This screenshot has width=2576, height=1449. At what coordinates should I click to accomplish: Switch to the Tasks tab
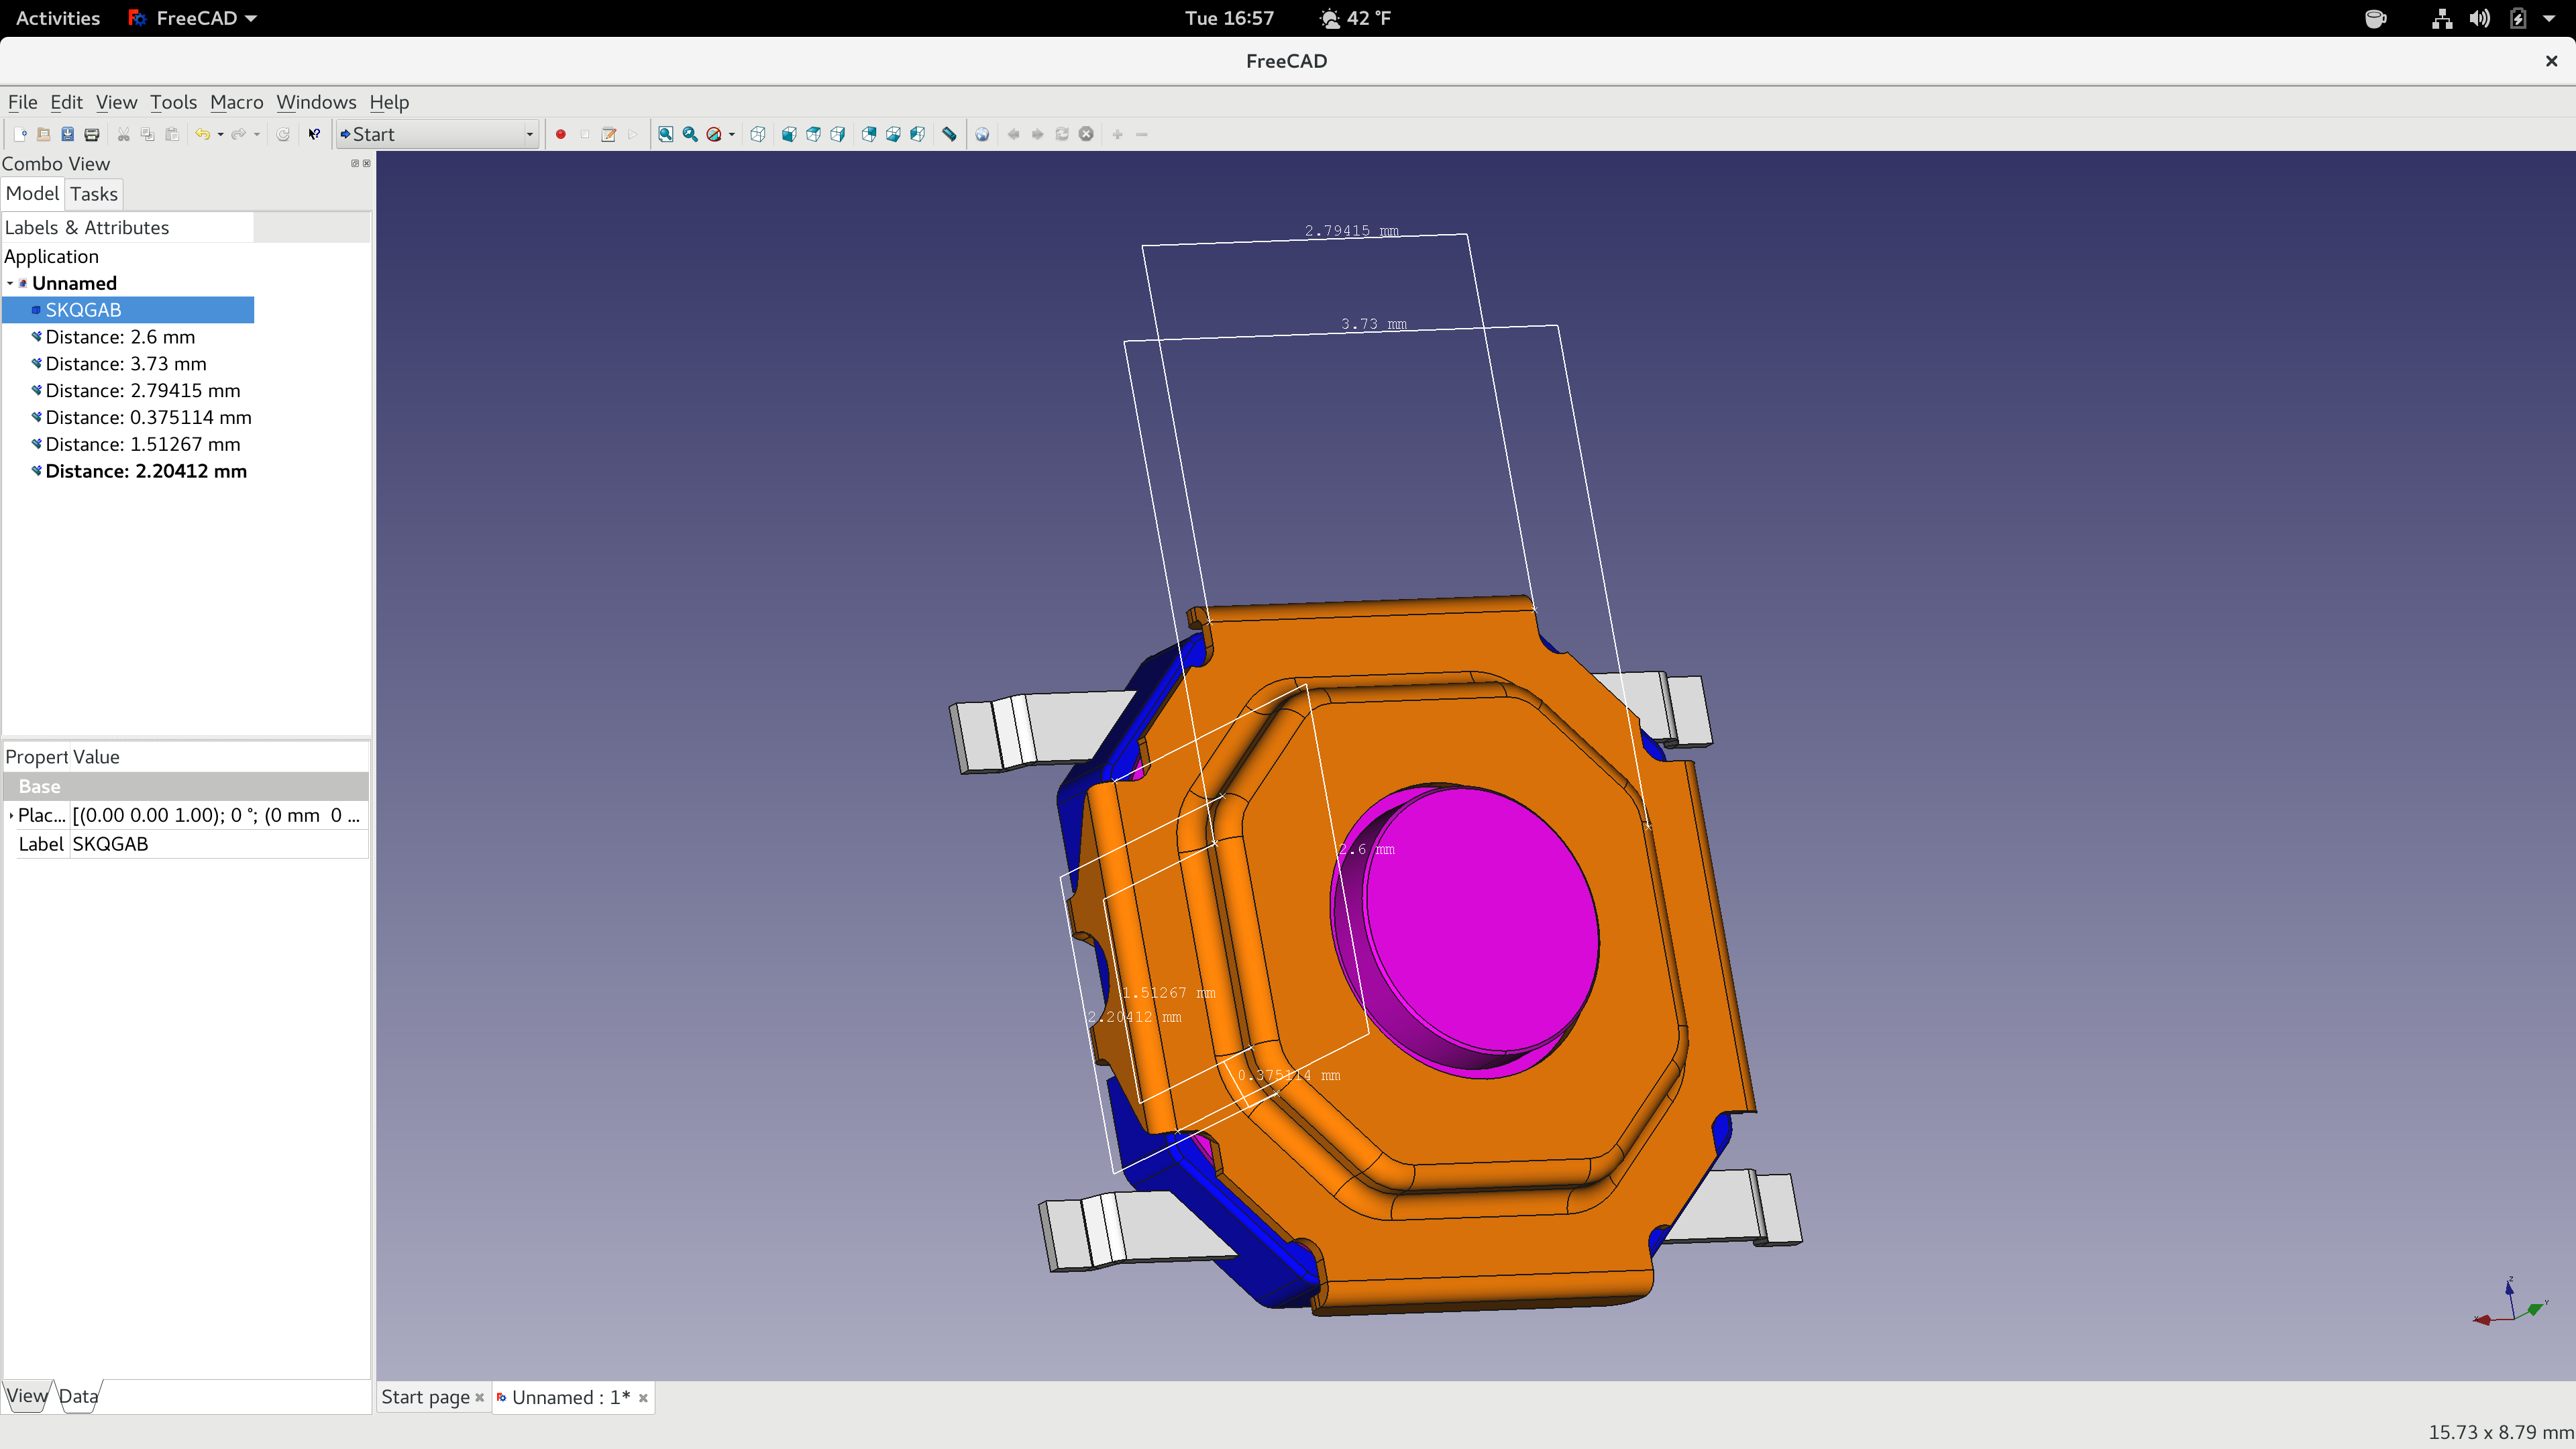pyautogui.click(x=94, y=194)
